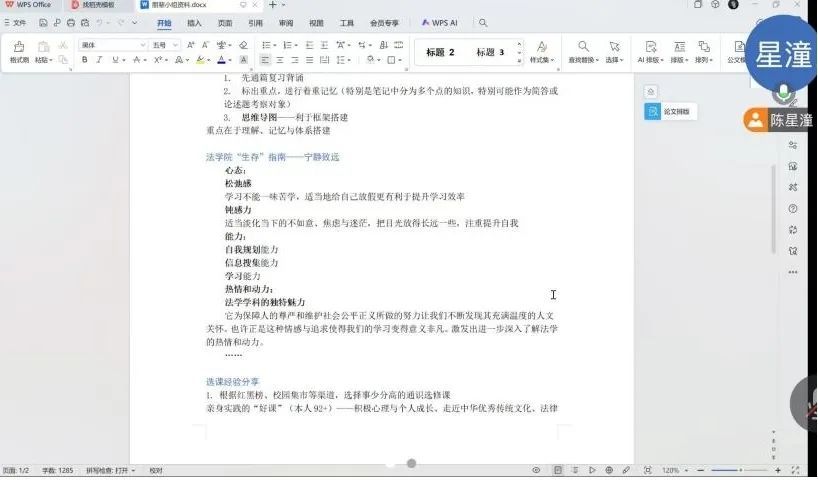
Task: Click the 选择 (Select) cursor icon
Action: click(x=614, y=51)
